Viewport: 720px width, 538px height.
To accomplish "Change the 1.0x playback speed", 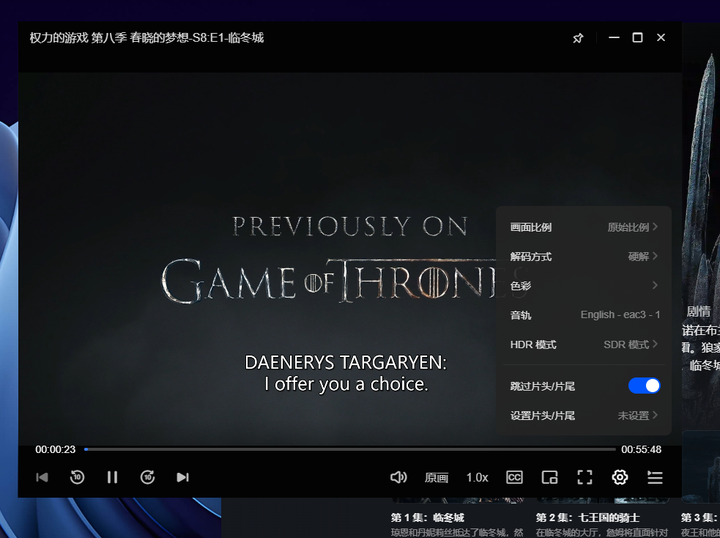I will (x=477, y=478).
